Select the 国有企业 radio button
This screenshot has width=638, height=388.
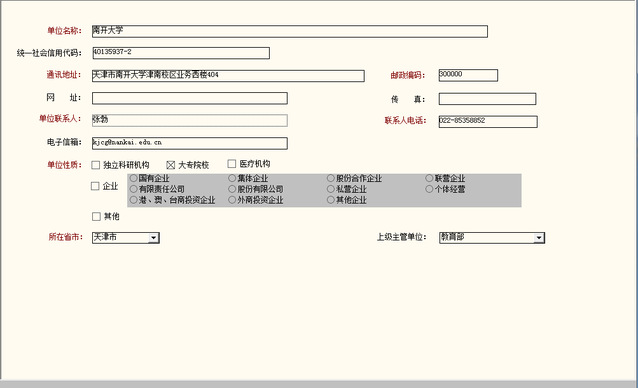pos(133,178)
